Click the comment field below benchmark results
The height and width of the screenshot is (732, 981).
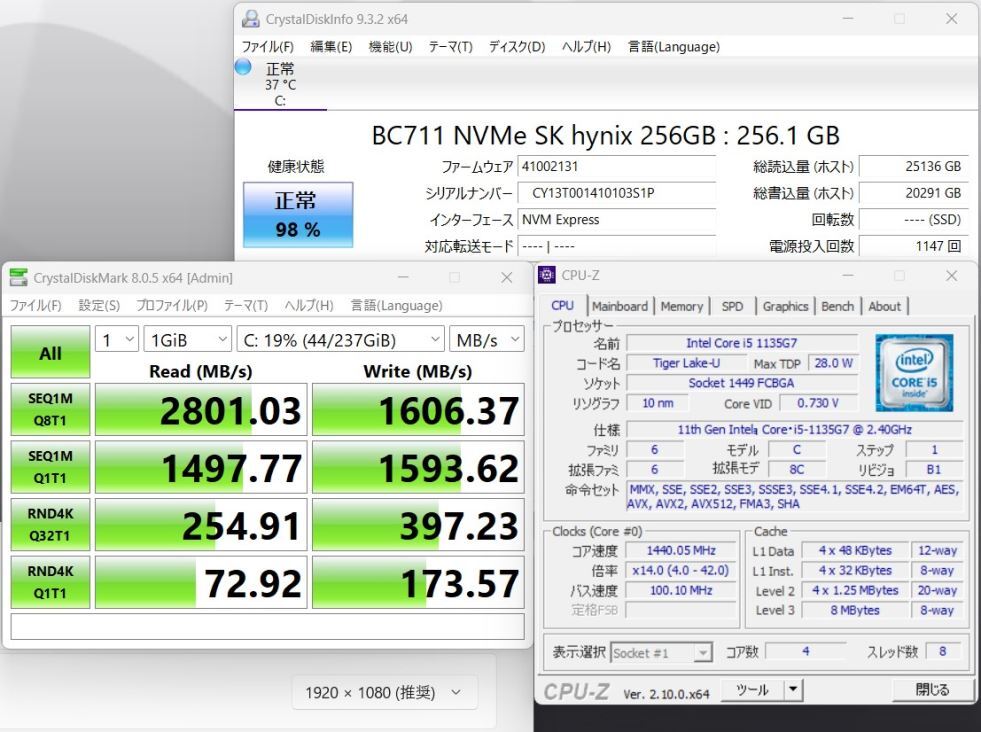tap(267, 626)
